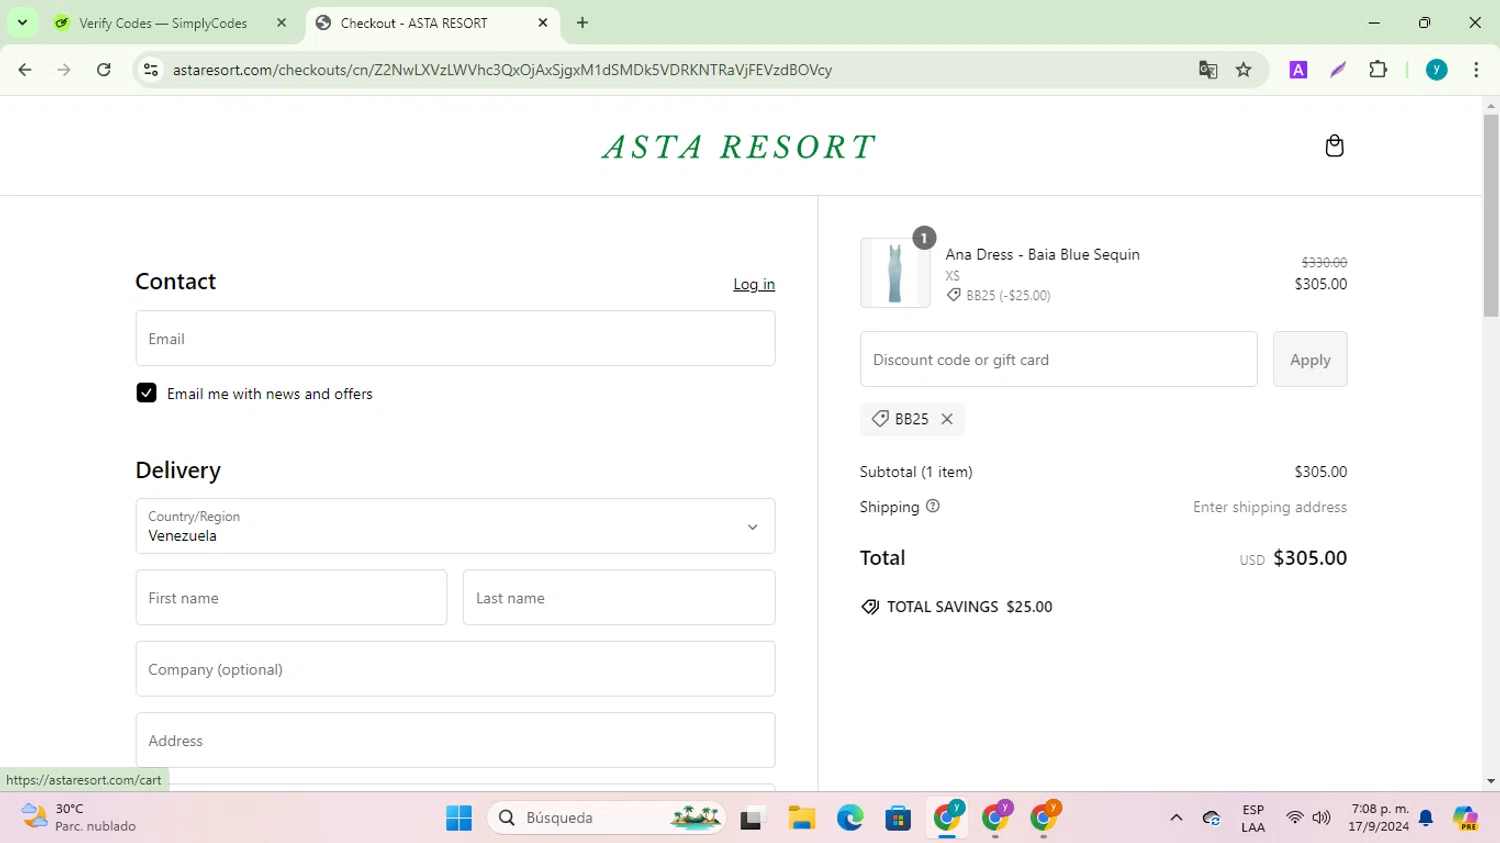The image size is (1500, 843).
Task: Focus the Address field
Action: point(455,740)
